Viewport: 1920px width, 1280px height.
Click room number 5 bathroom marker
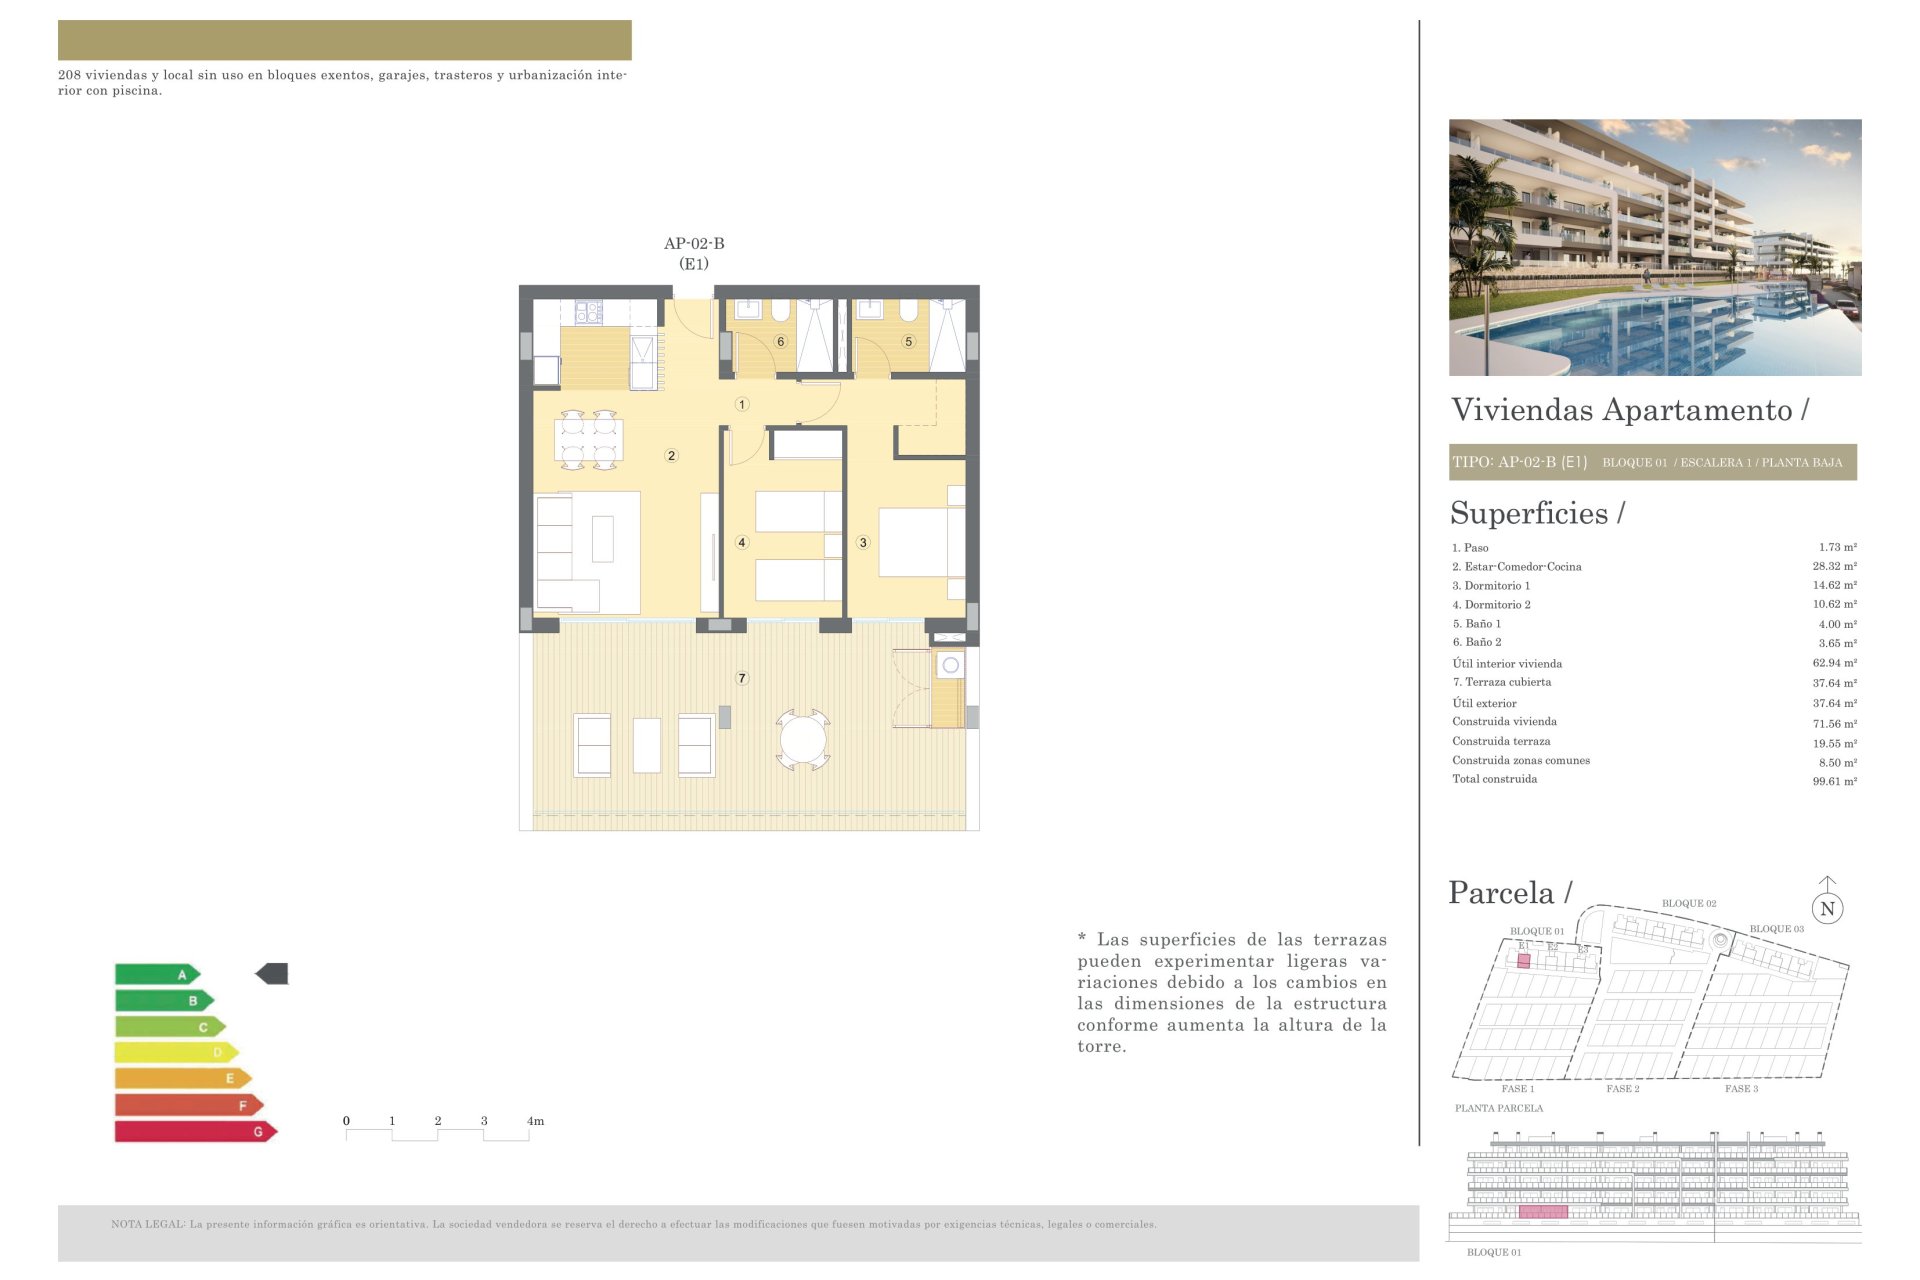click(908, 341)
